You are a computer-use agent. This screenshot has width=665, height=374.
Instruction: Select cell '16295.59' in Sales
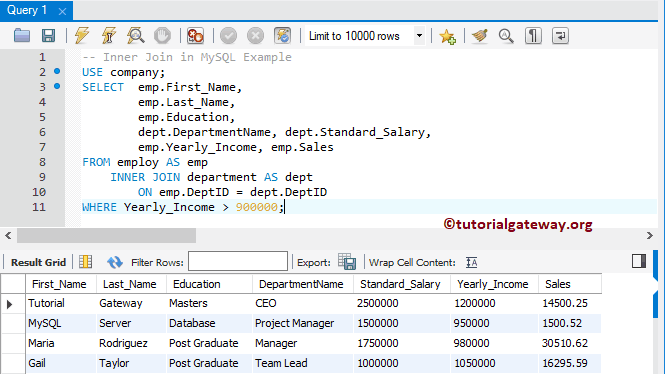570,363
